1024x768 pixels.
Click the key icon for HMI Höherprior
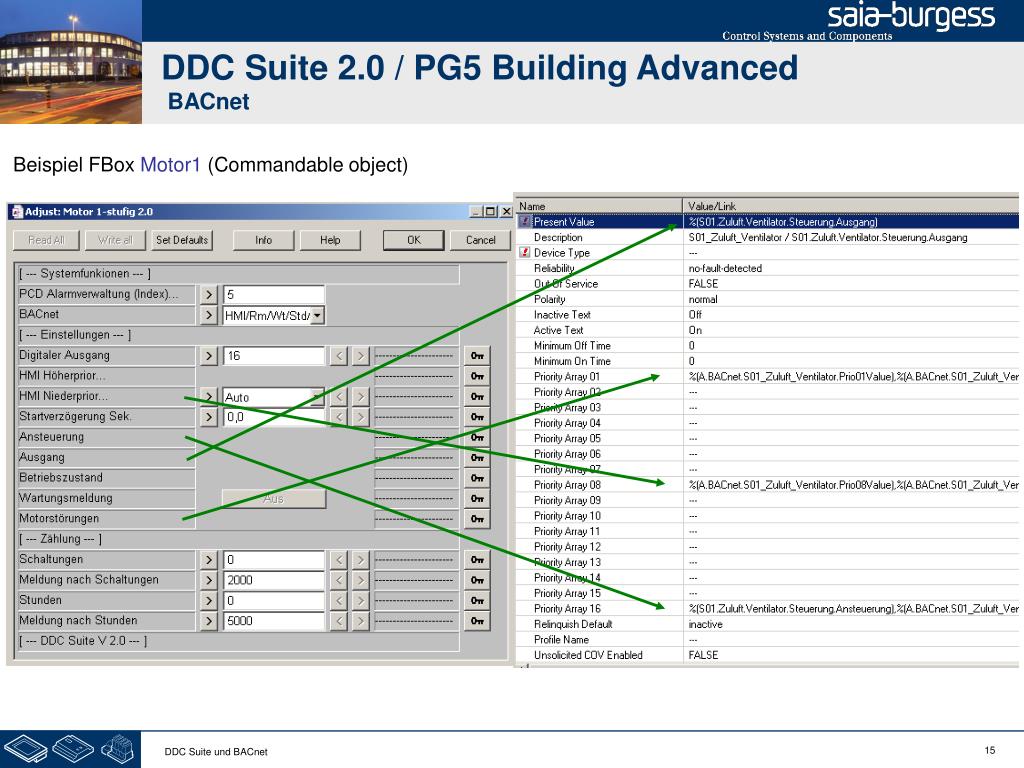click(x=477, y=376)
